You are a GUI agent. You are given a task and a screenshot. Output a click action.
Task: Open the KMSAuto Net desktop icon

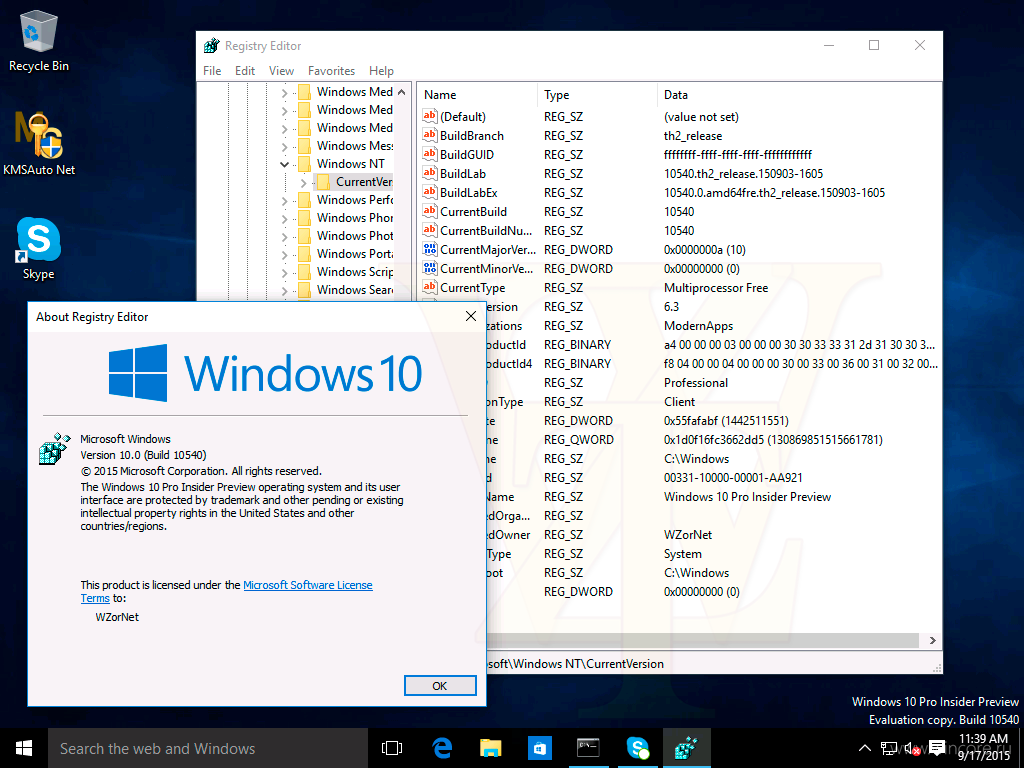39,144
